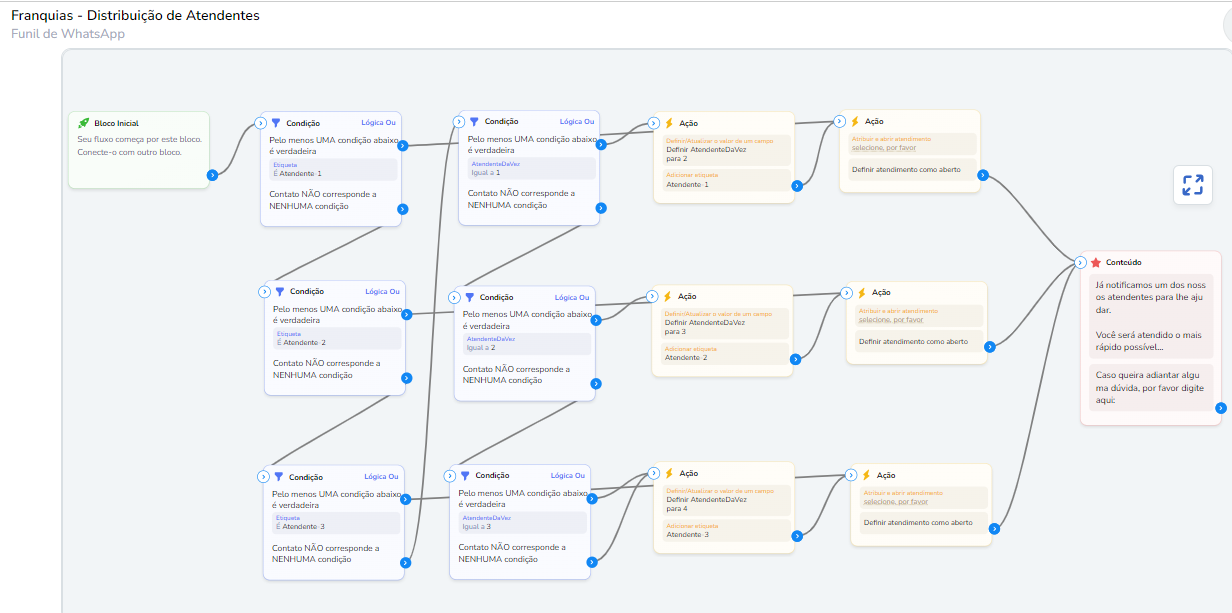Click the output connector of Bloco Inicial
Image resolution: width=1232 pixels, height=613 pixels.
click(x=212, y=175)
